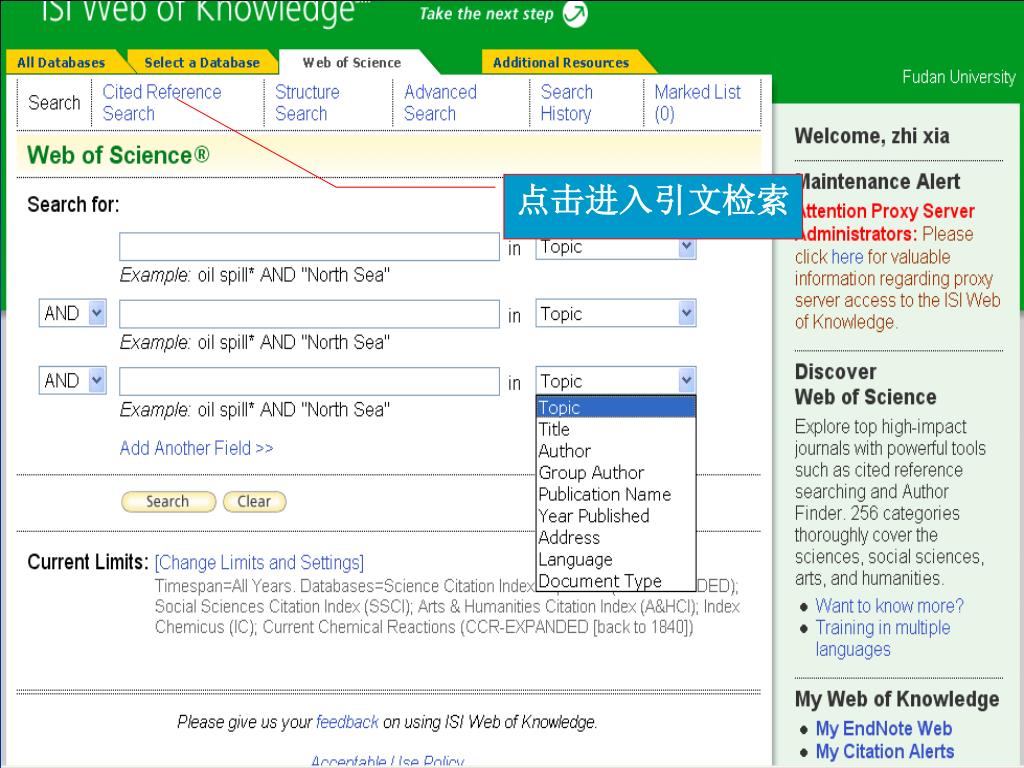Click 'Welcome, zhi xia' text
This screenshot has height=768, width=1024.
coord(872,136)
